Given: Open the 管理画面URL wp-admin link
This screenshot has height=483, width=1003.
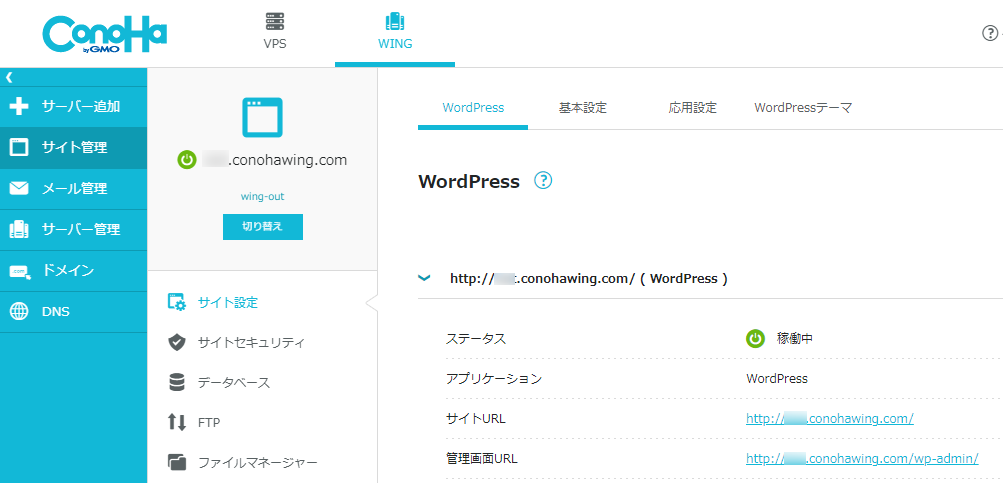Looking at the screenshot, I should click(x=861, y=459).
